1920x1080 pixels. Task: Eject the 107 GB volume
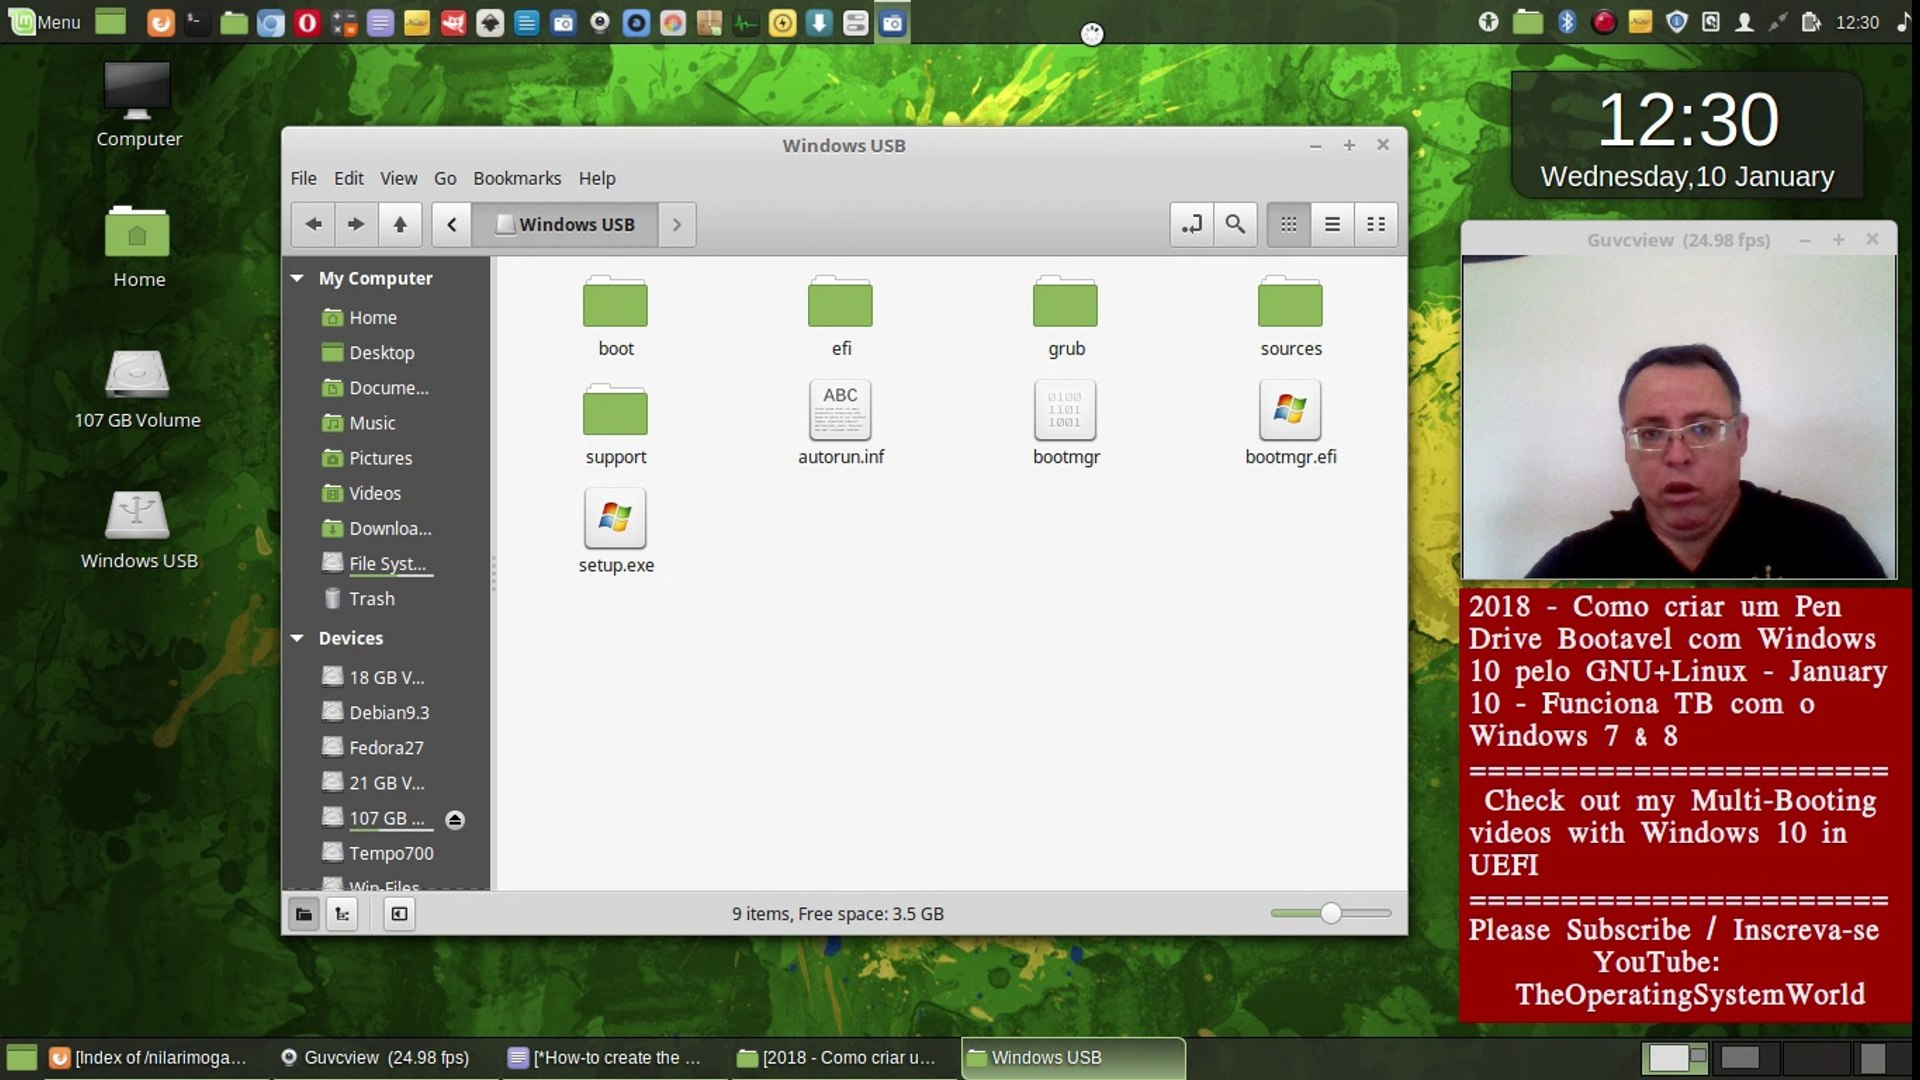point(455,820)
